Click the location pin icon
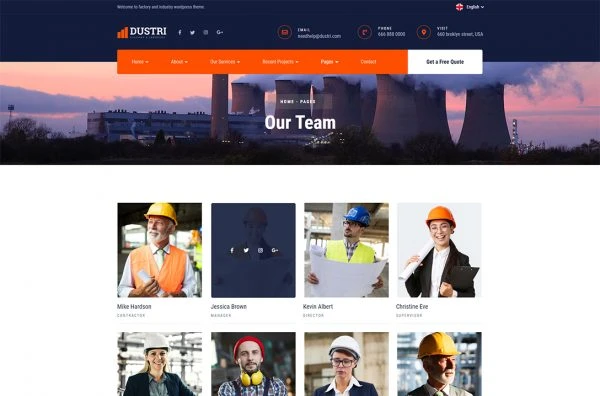 click(424, 33)
